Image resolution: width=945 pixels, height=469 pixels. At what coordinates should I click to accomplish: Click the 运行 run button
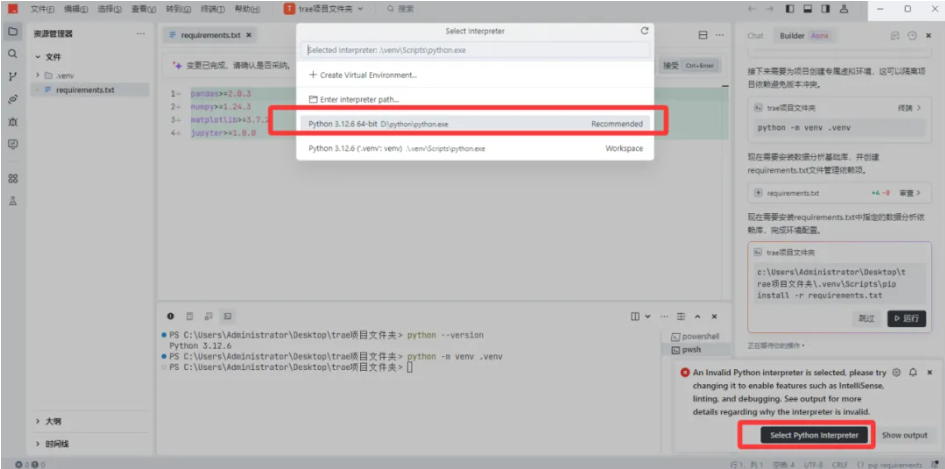coord(906,318)
